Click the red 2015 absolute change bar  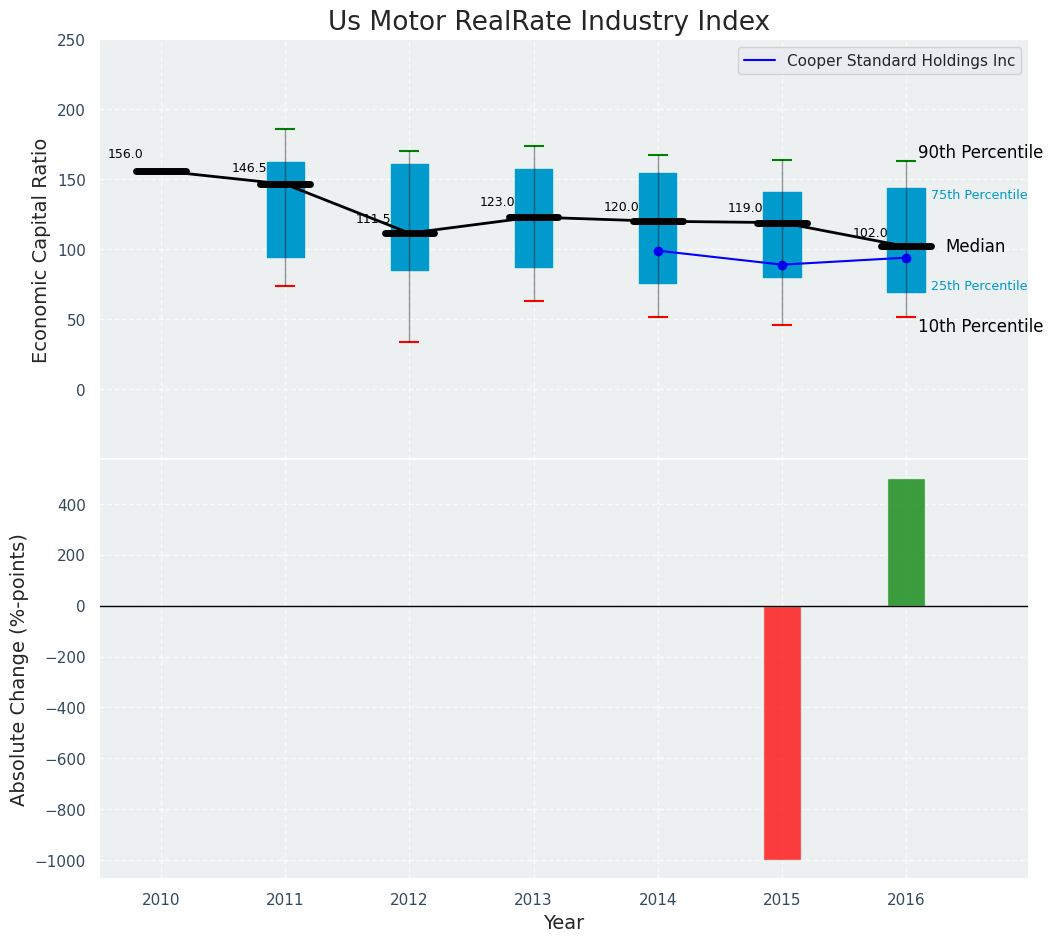782,732
